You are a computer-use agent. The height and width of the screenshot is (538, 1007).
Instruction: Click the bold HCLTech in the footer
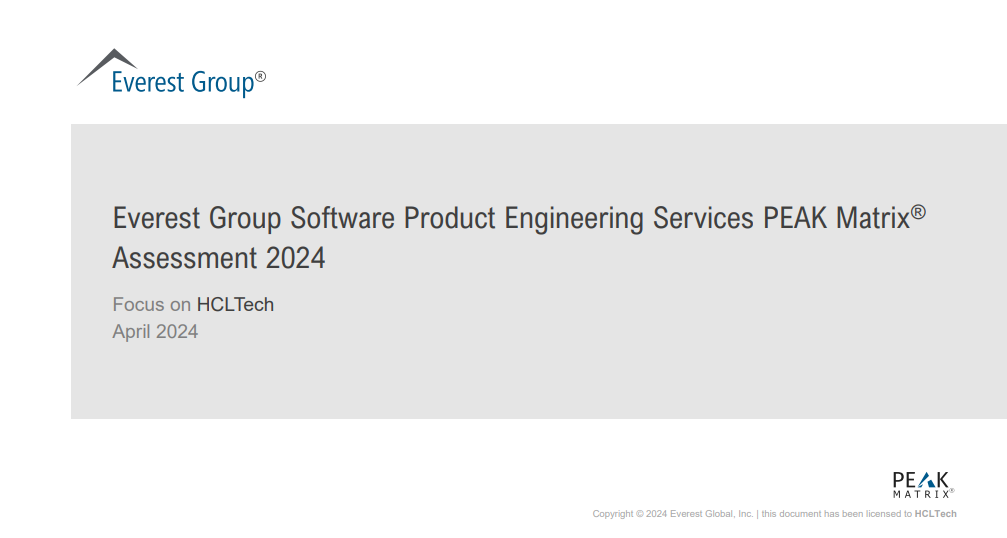tap(935, 514)
